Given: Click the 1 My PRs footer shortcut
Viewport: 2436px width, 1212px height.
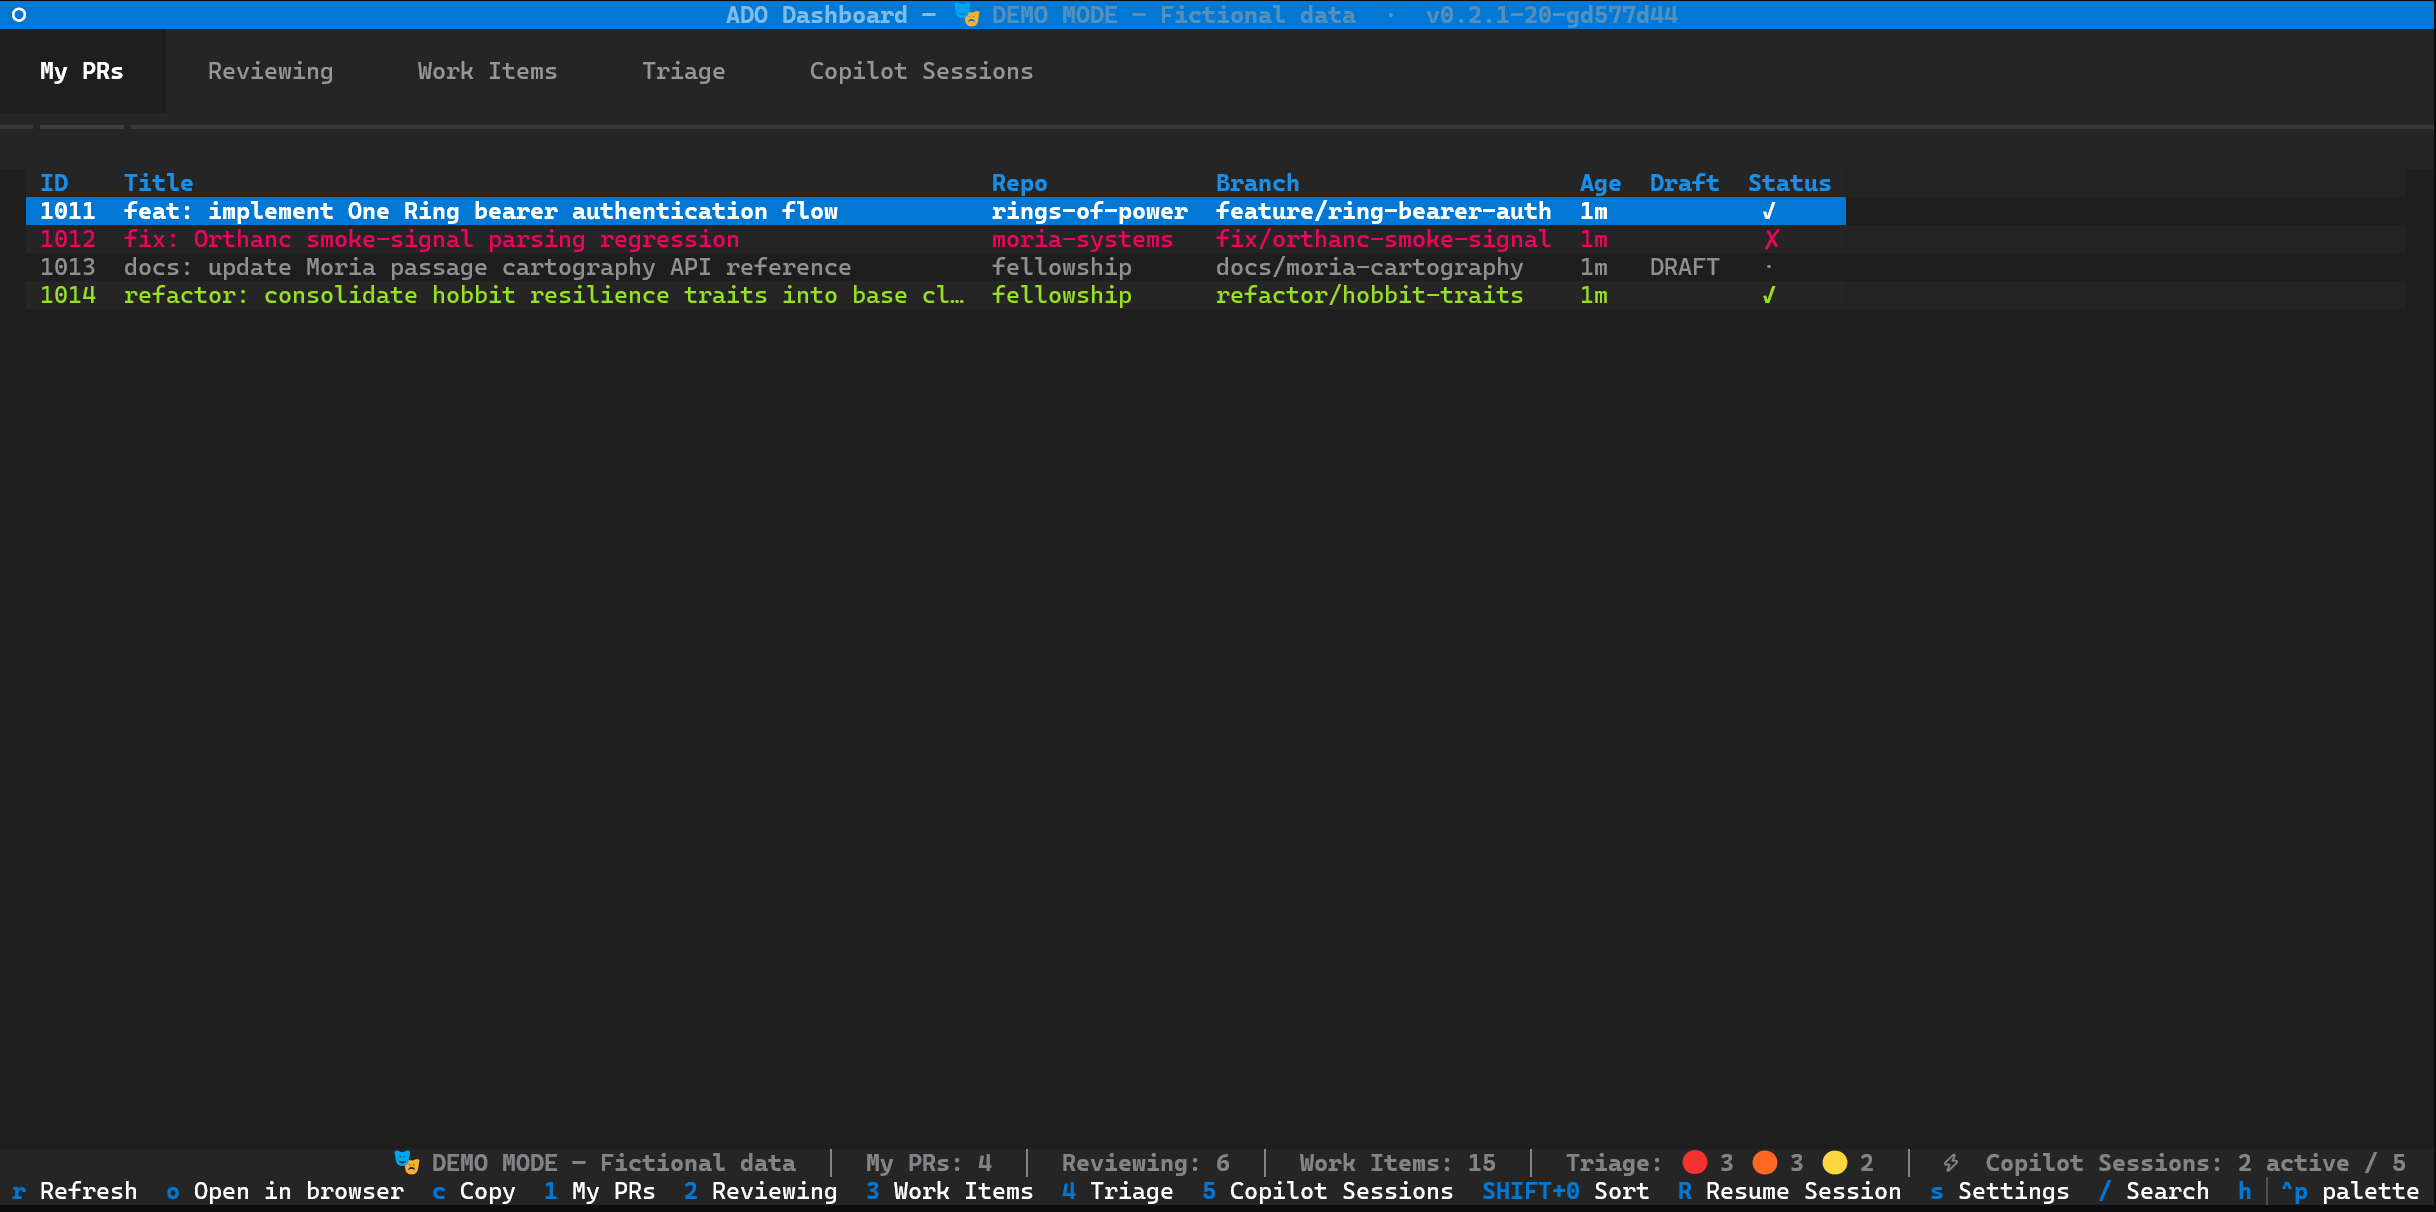Looking at the screenshot, I should point(600,1191).
